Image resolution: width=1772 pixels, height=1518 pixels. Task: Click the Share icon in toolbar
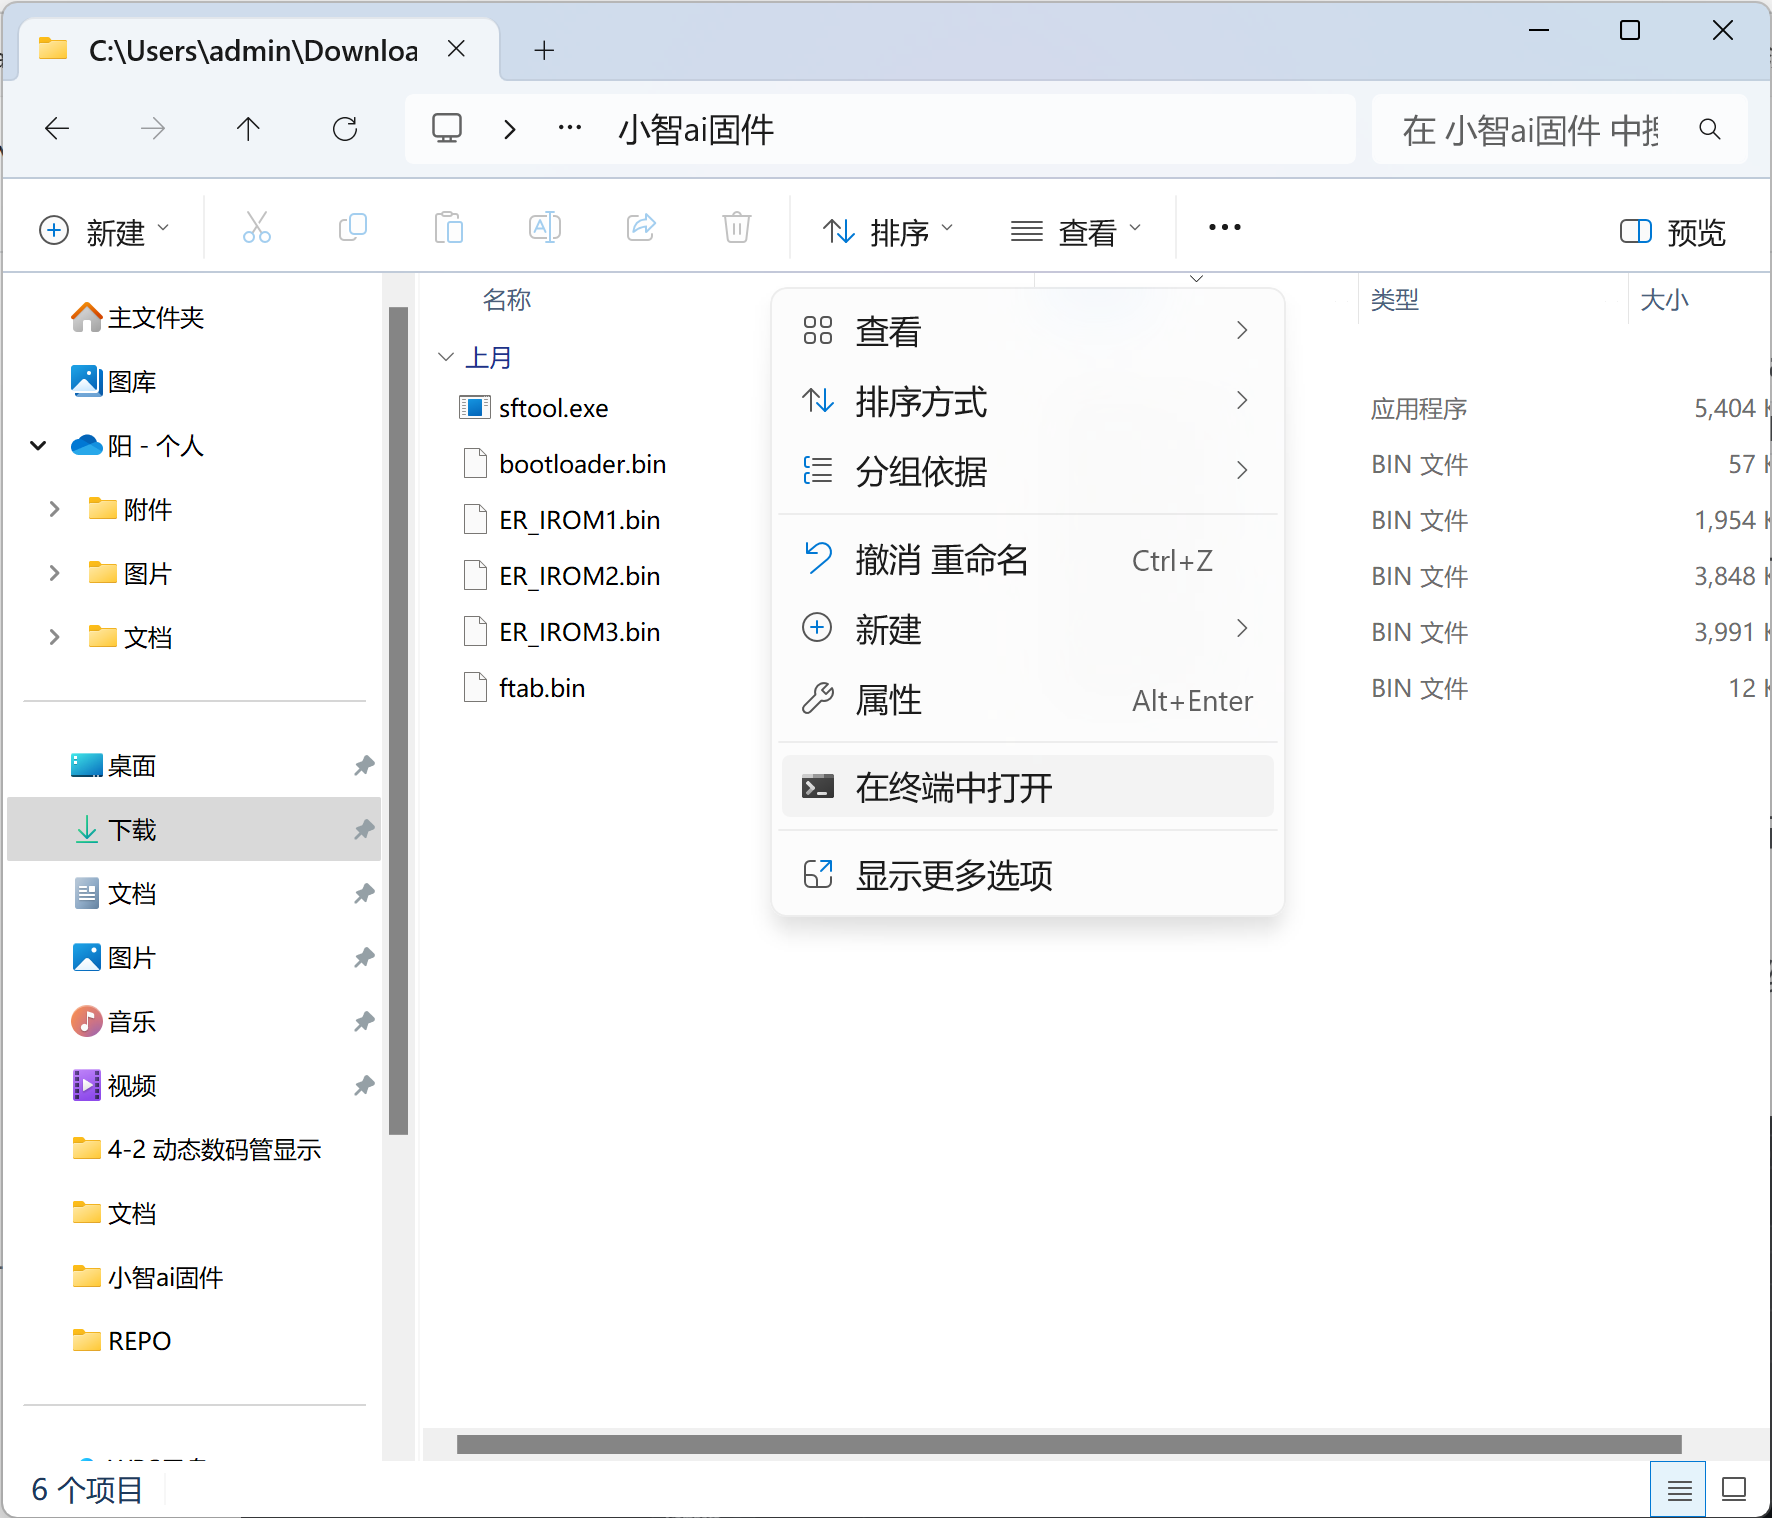point(641,229)
